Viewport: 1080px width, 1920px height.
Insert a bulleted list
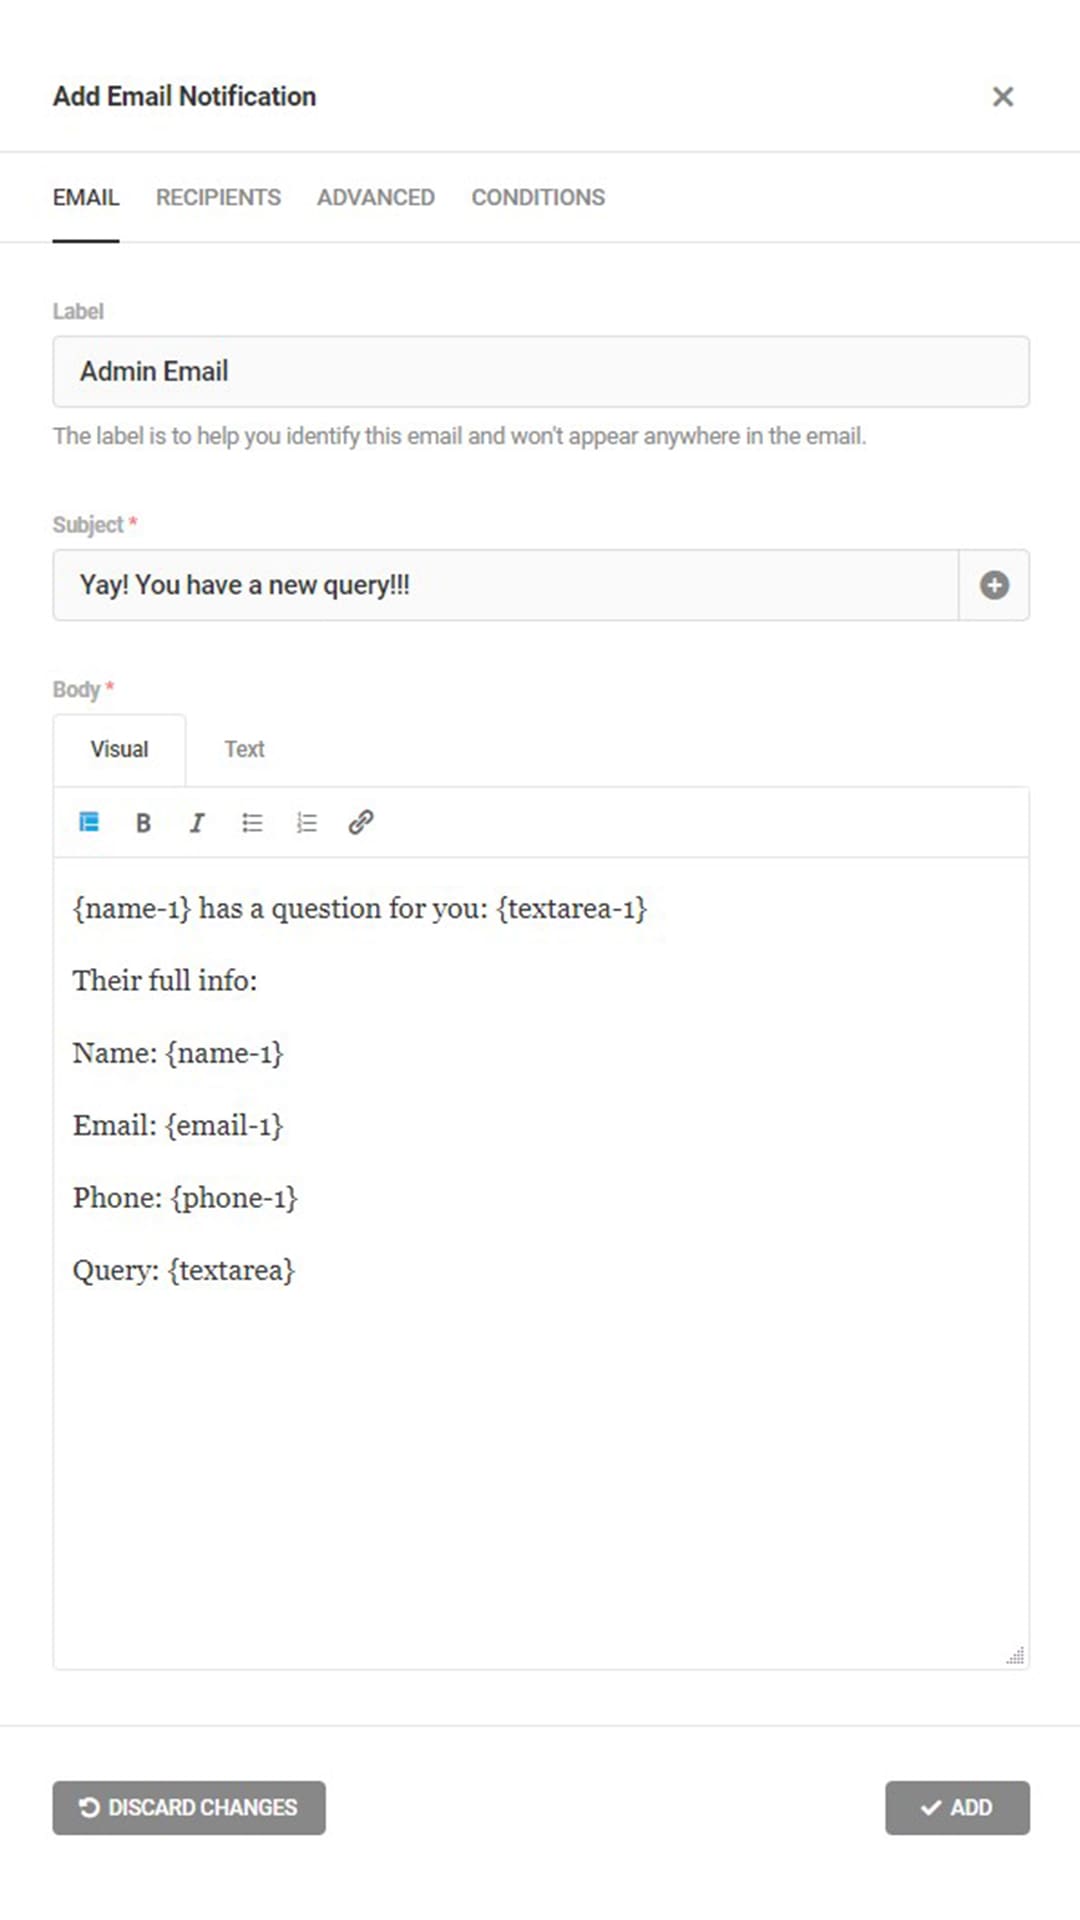click(251, 822)
